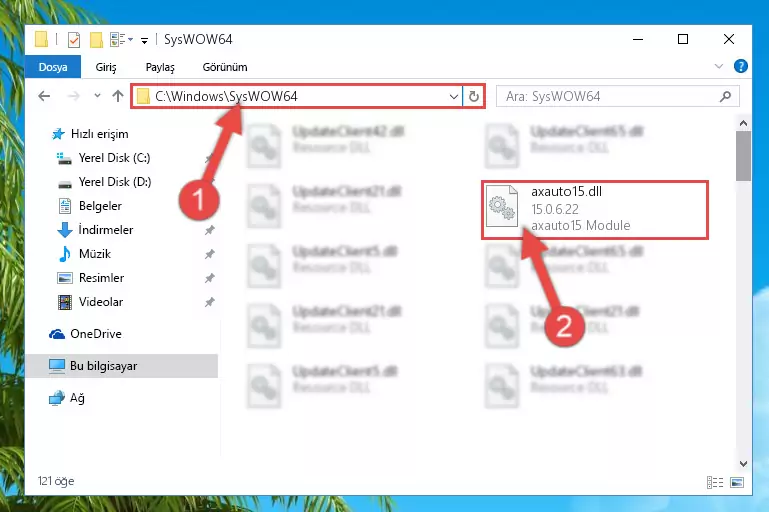Viewport: 769px width, 512px height.
Task: Unpin Resimler using its pin icon
Action: tap(209, 278)
